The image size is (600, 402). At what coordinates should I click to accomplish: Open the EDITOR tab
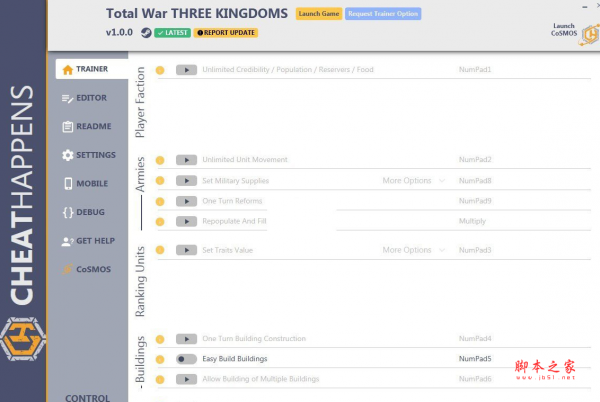(x=84, y=98)
